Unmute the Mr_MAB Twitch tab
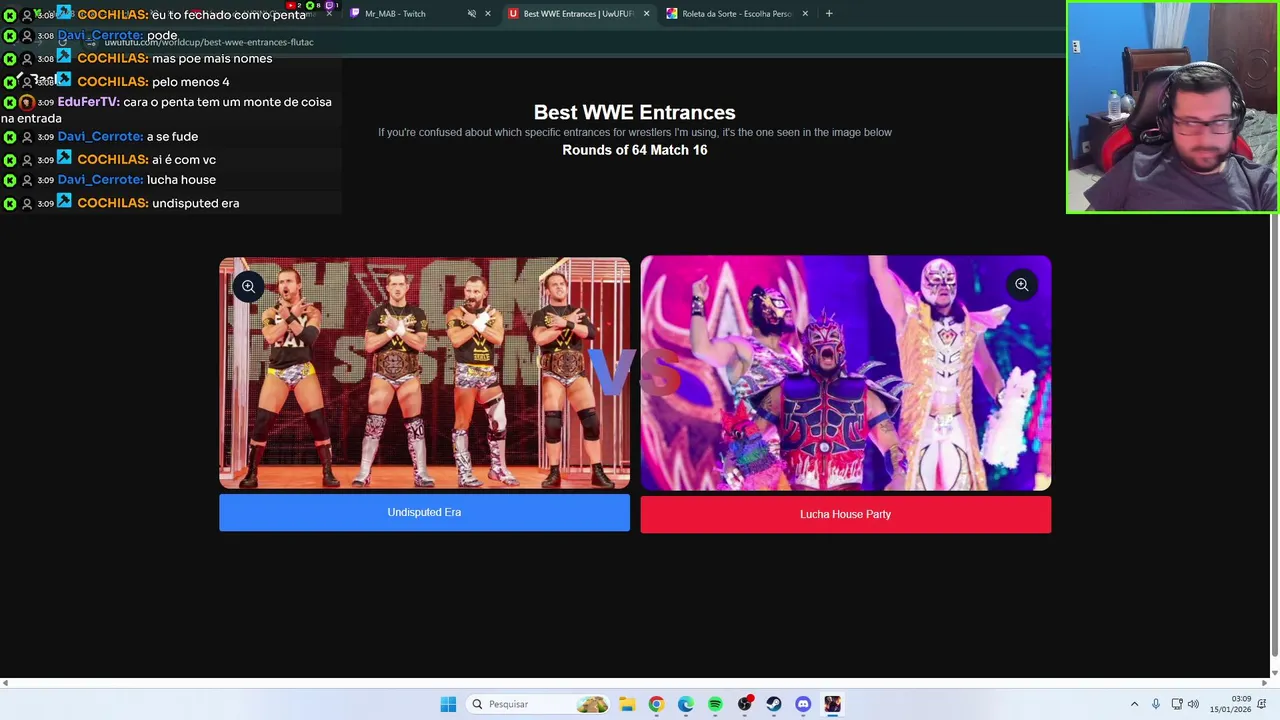Screen dimensions: 1280x720 [472, 14]
